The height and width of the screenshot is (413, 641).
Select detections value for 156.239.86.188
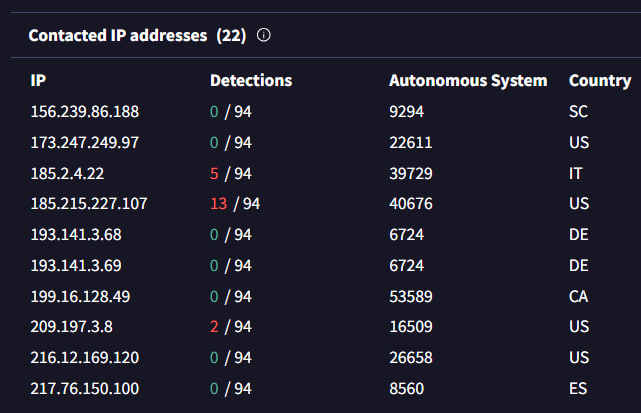point(231,112)
